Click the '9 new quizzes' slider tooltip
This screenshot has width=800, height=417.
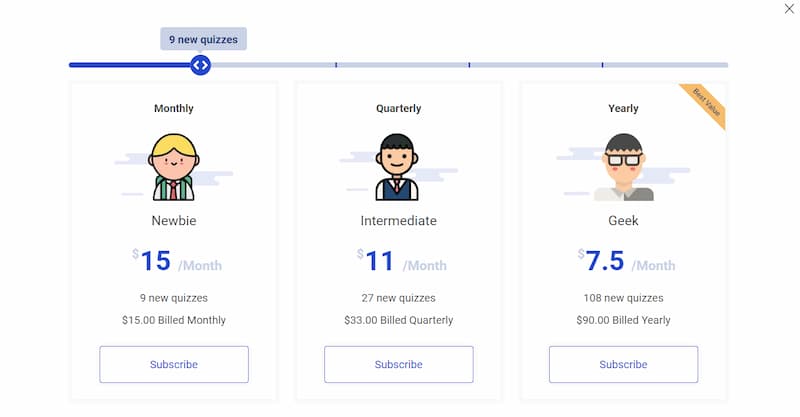pos(204,39)
